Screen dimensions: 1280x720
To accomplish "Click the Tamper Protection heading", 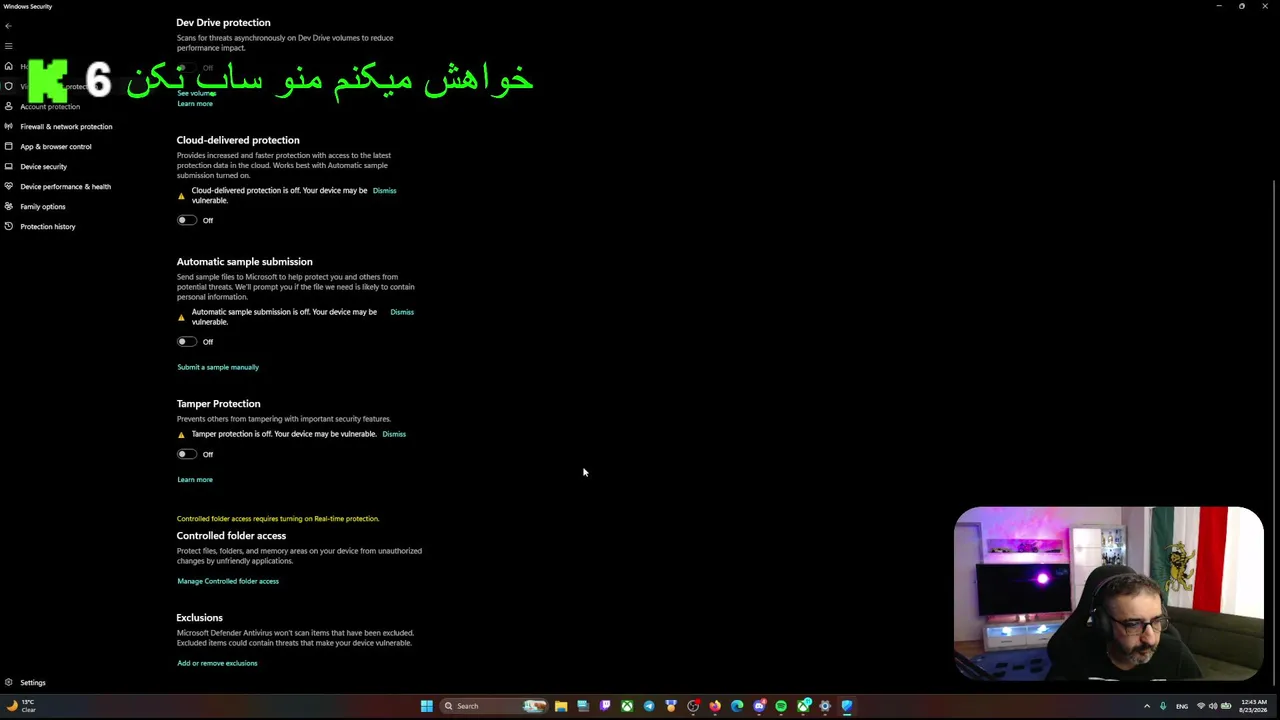I will tap(218, 404).
